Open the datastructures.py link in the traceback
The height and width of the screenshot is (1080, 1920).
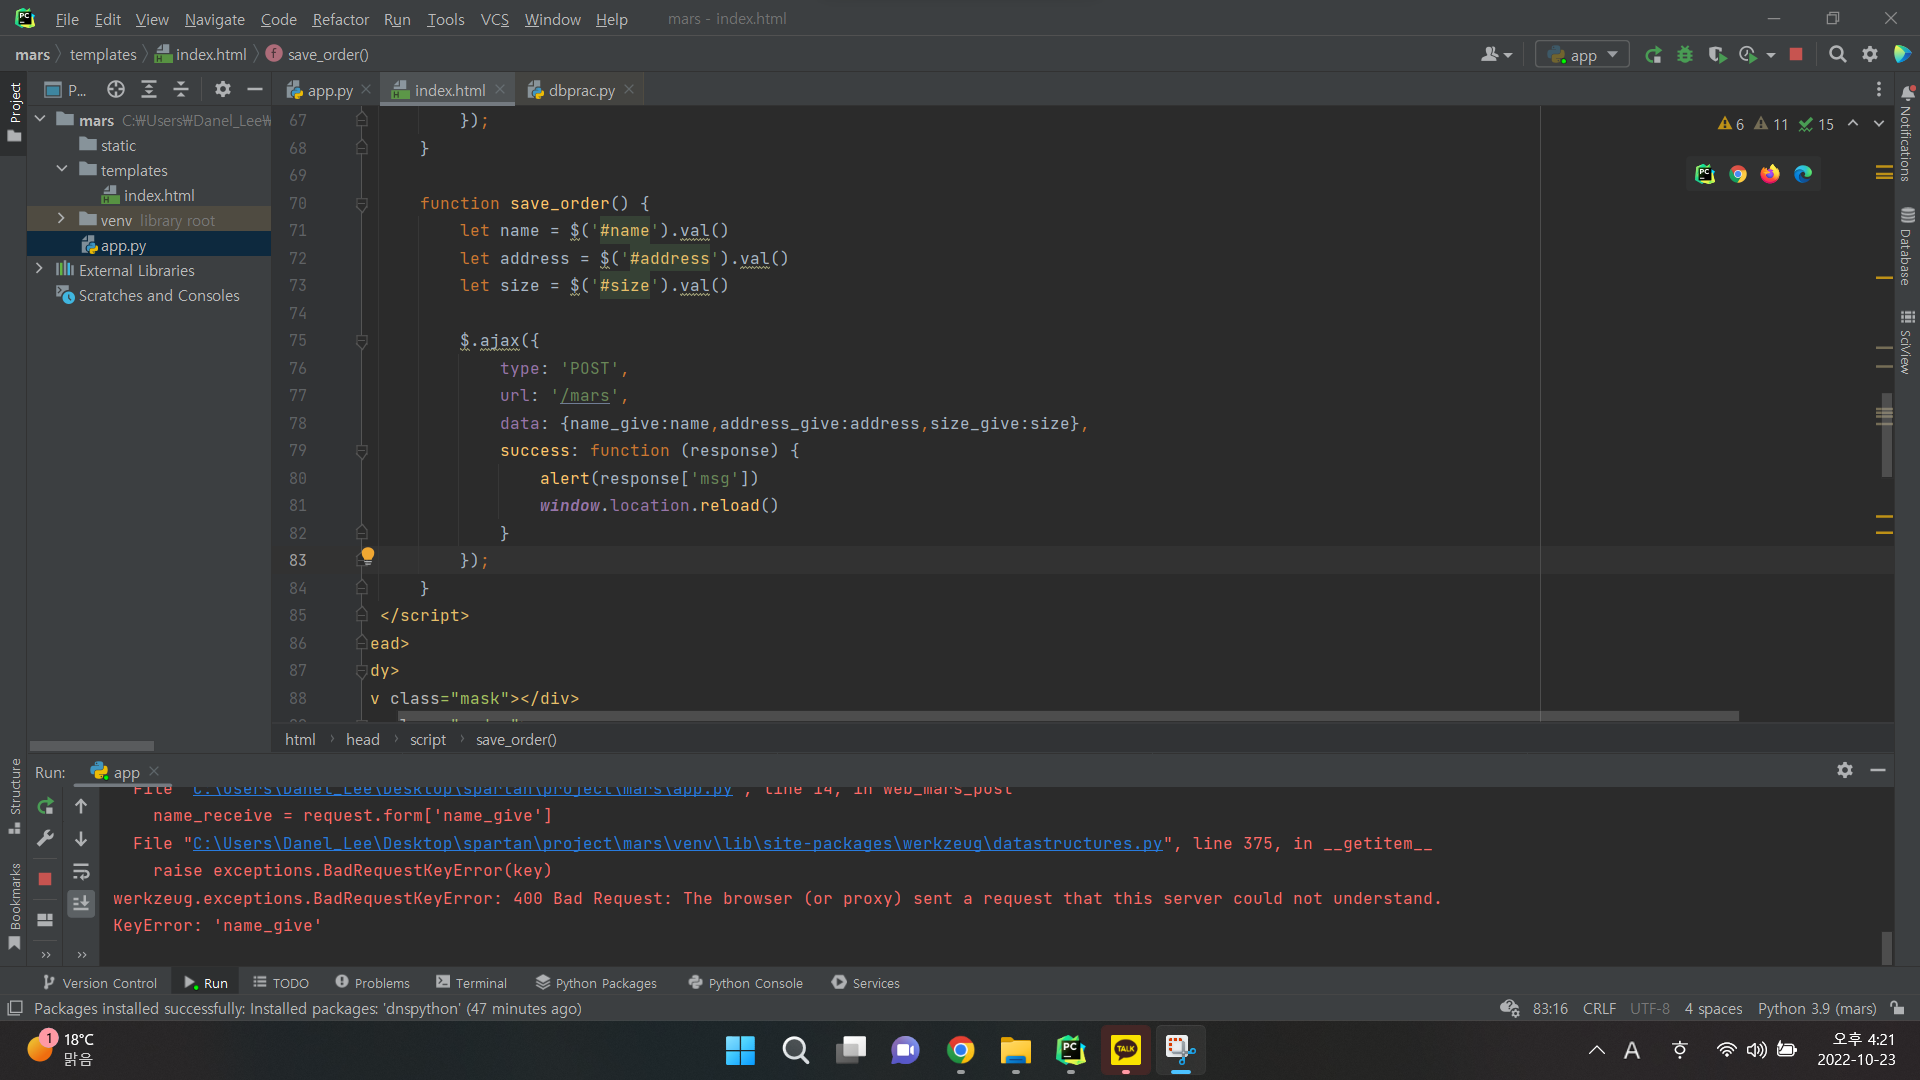click(677, 844)
